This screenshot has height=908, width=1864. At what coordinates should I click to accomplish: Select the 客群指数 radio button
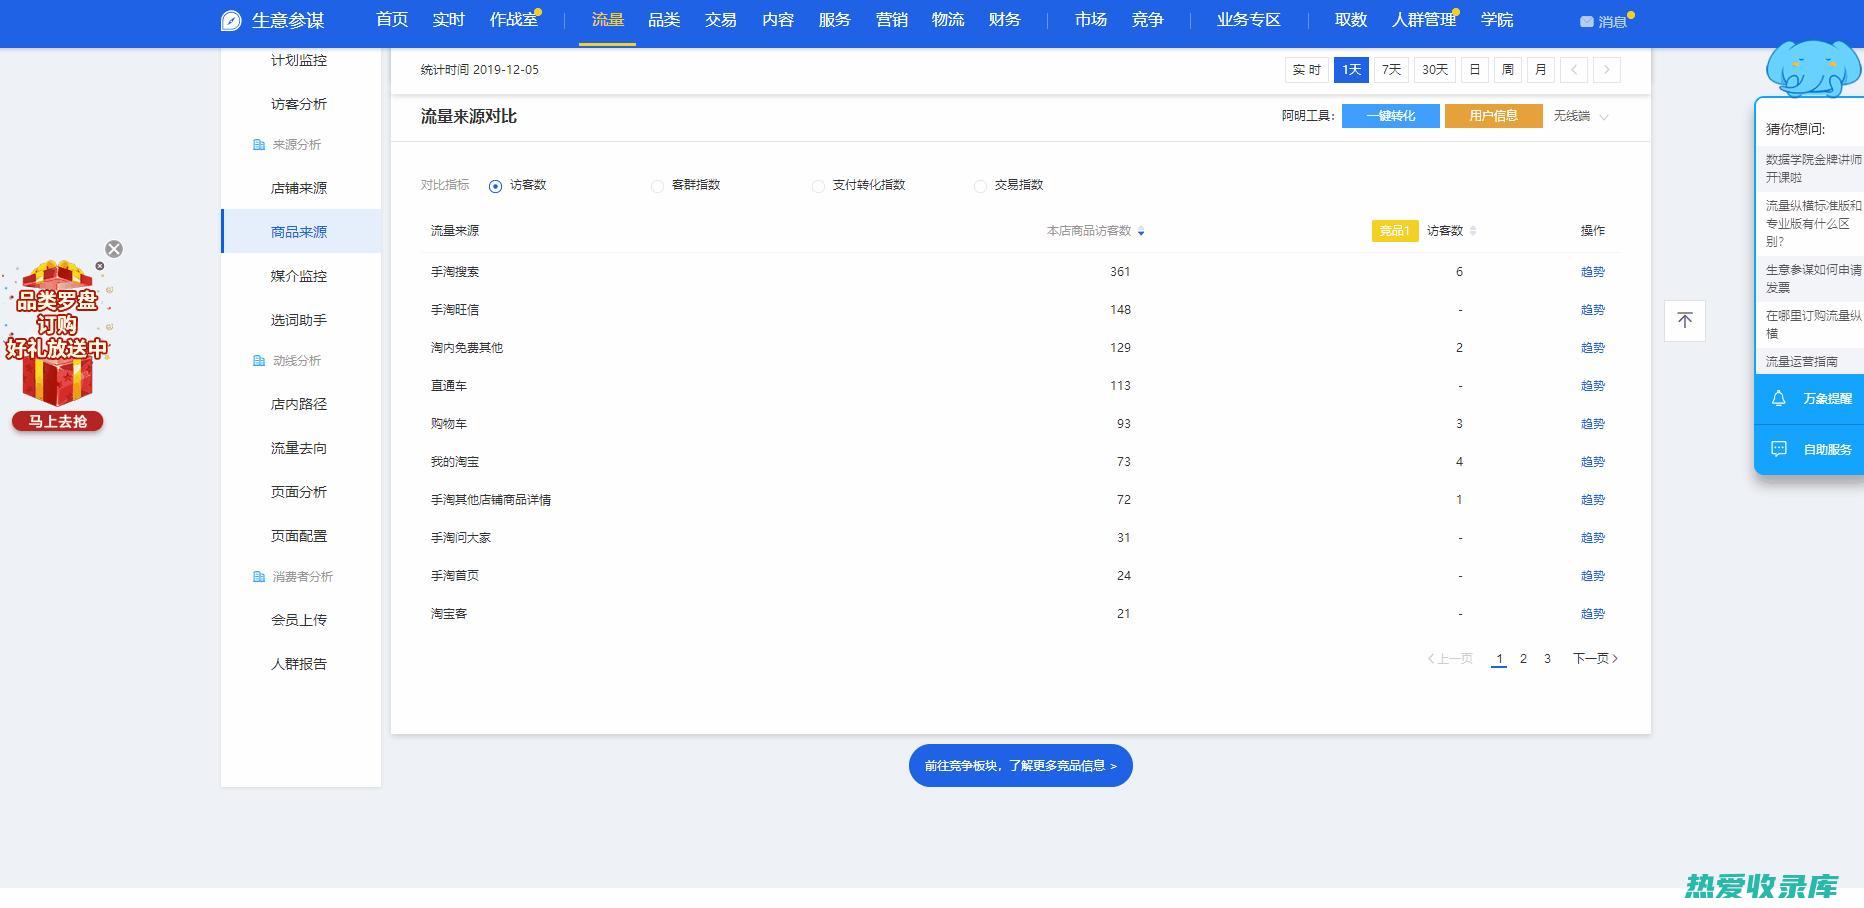(x=657, y=186)
